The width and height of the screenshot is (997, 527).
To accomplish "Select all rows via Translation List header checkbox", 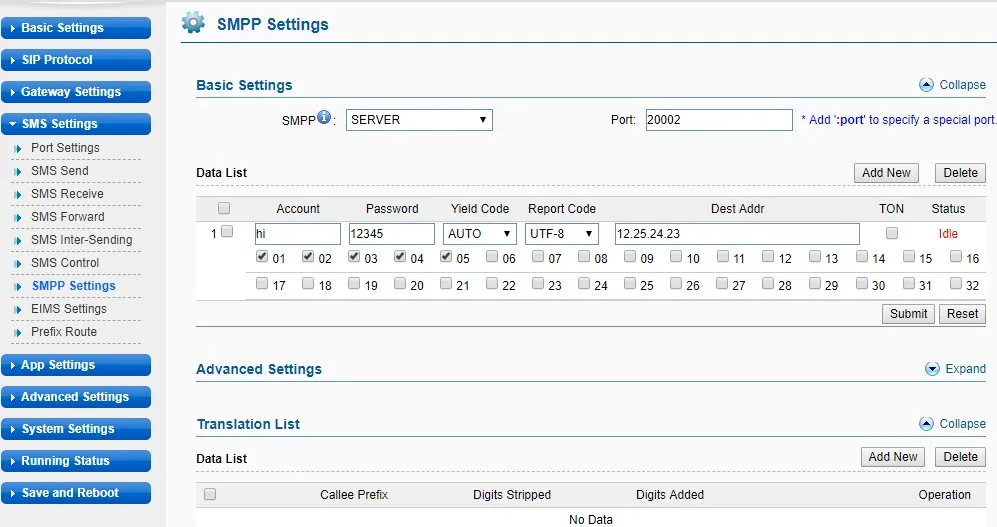I will coord(210,494).
